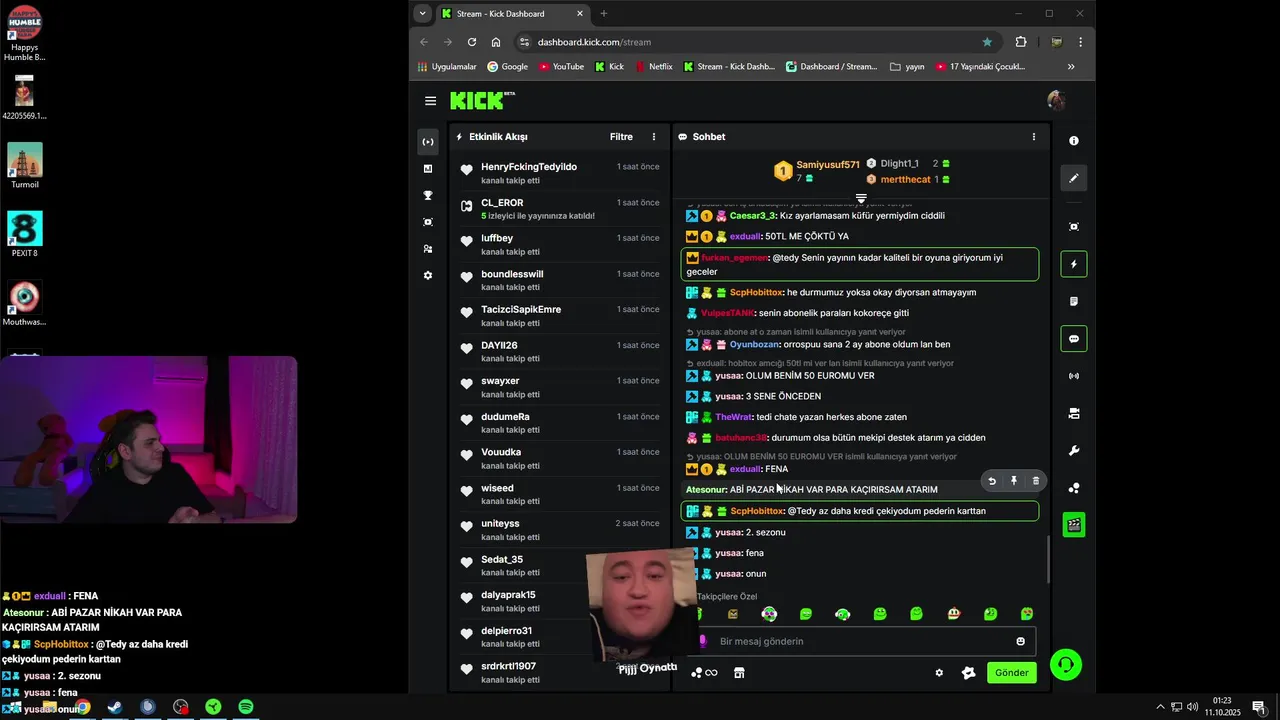Send message with Gönder button

(x=1011, y=673)
